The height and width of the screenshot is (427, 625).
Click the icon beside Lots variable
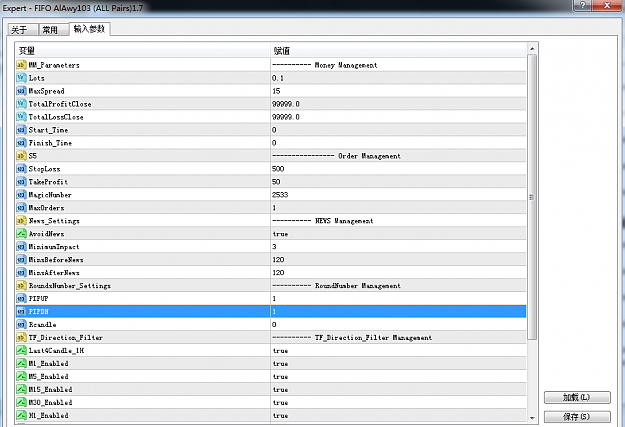(22, 78)
